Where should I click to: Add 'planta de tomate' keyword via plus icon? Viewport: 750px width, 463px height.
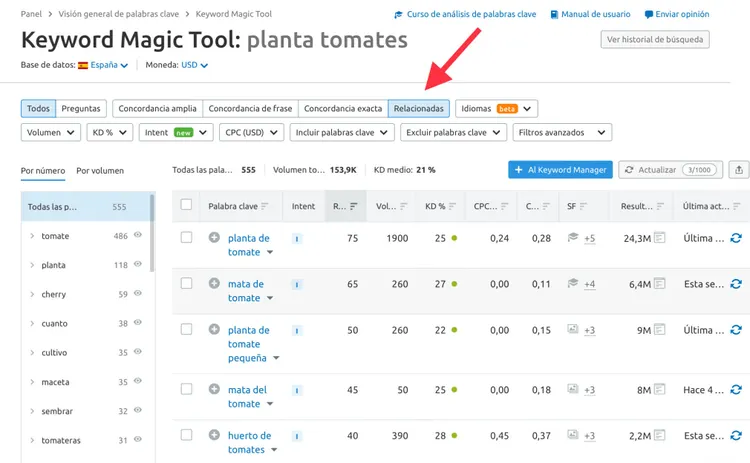(214, 237)
